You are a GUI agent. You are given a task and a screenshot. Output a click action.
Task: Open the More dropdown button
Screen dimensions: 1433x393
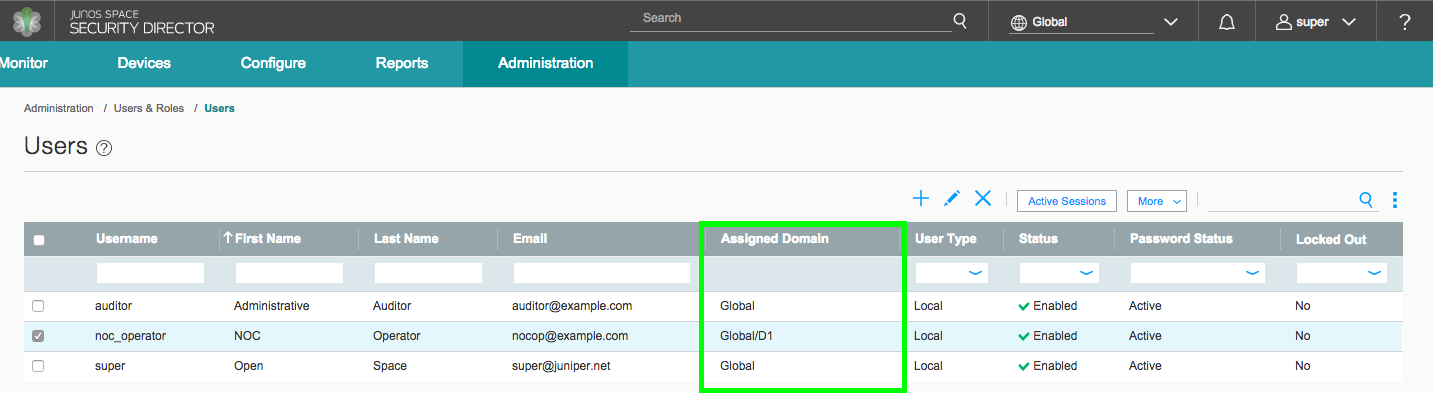pos(1157,201)
